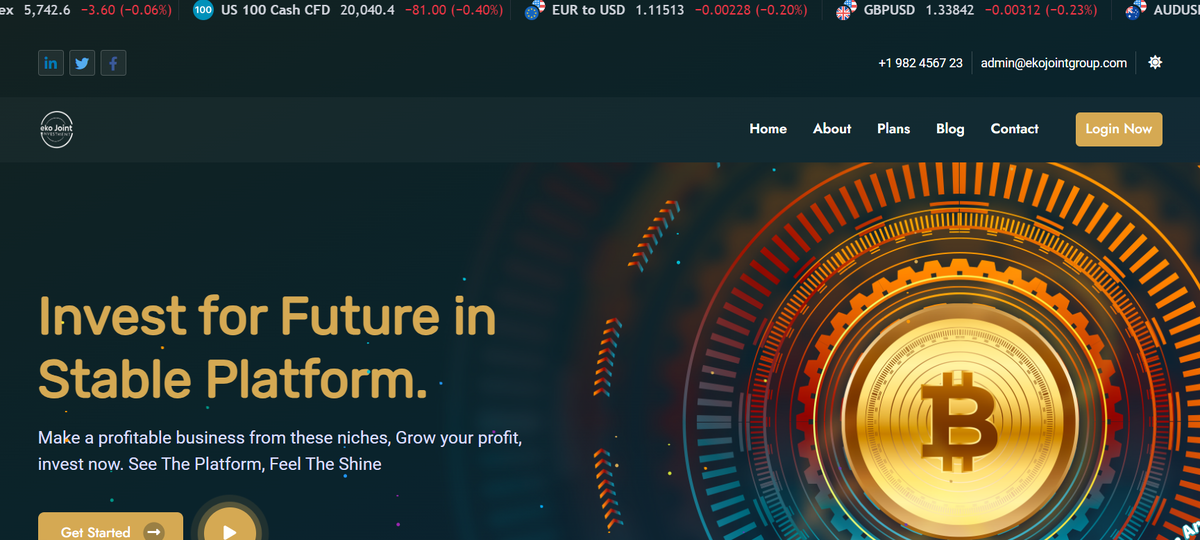Viewport: 1200px width, 540px height.
Task: Click the US 100 ticker badge icon
Action: (203, 11)
